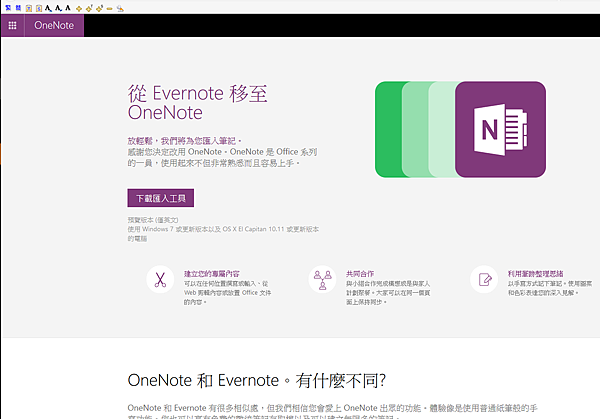Click the description text under 利用筆跡整理思緒

pos(550,288)
